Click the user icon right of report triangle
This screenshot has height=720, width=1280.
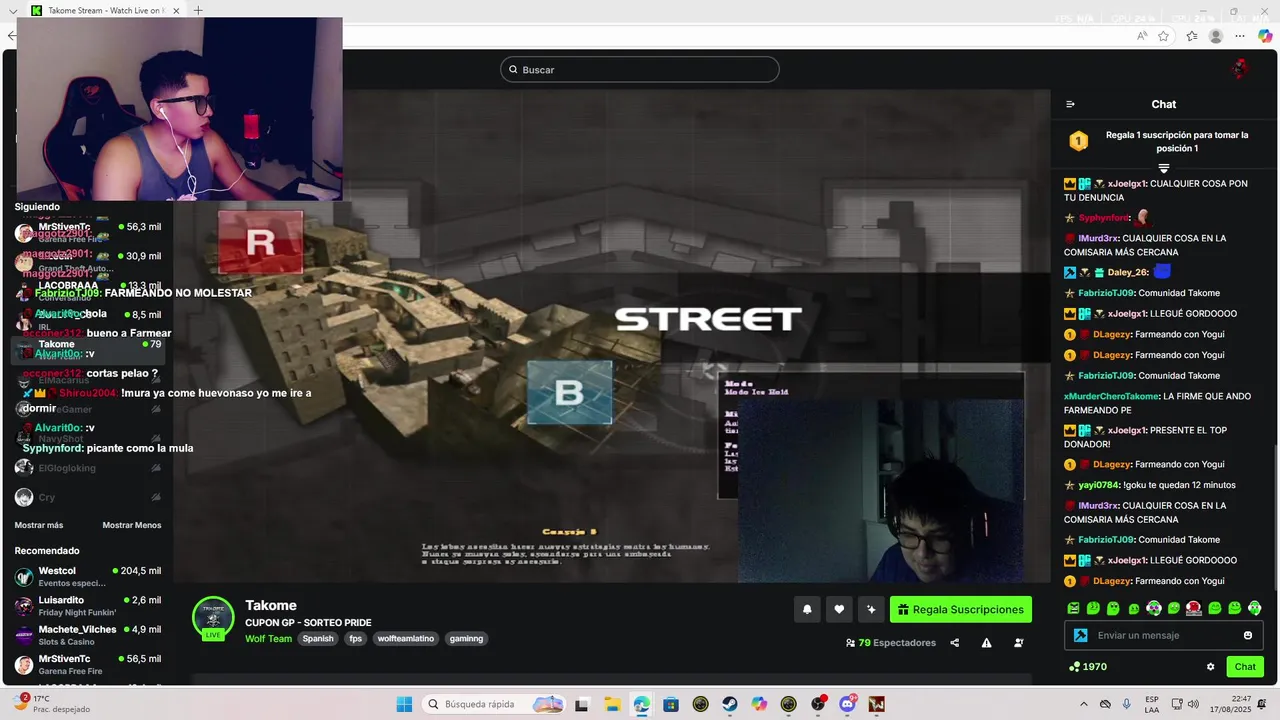pos(1019,643)
